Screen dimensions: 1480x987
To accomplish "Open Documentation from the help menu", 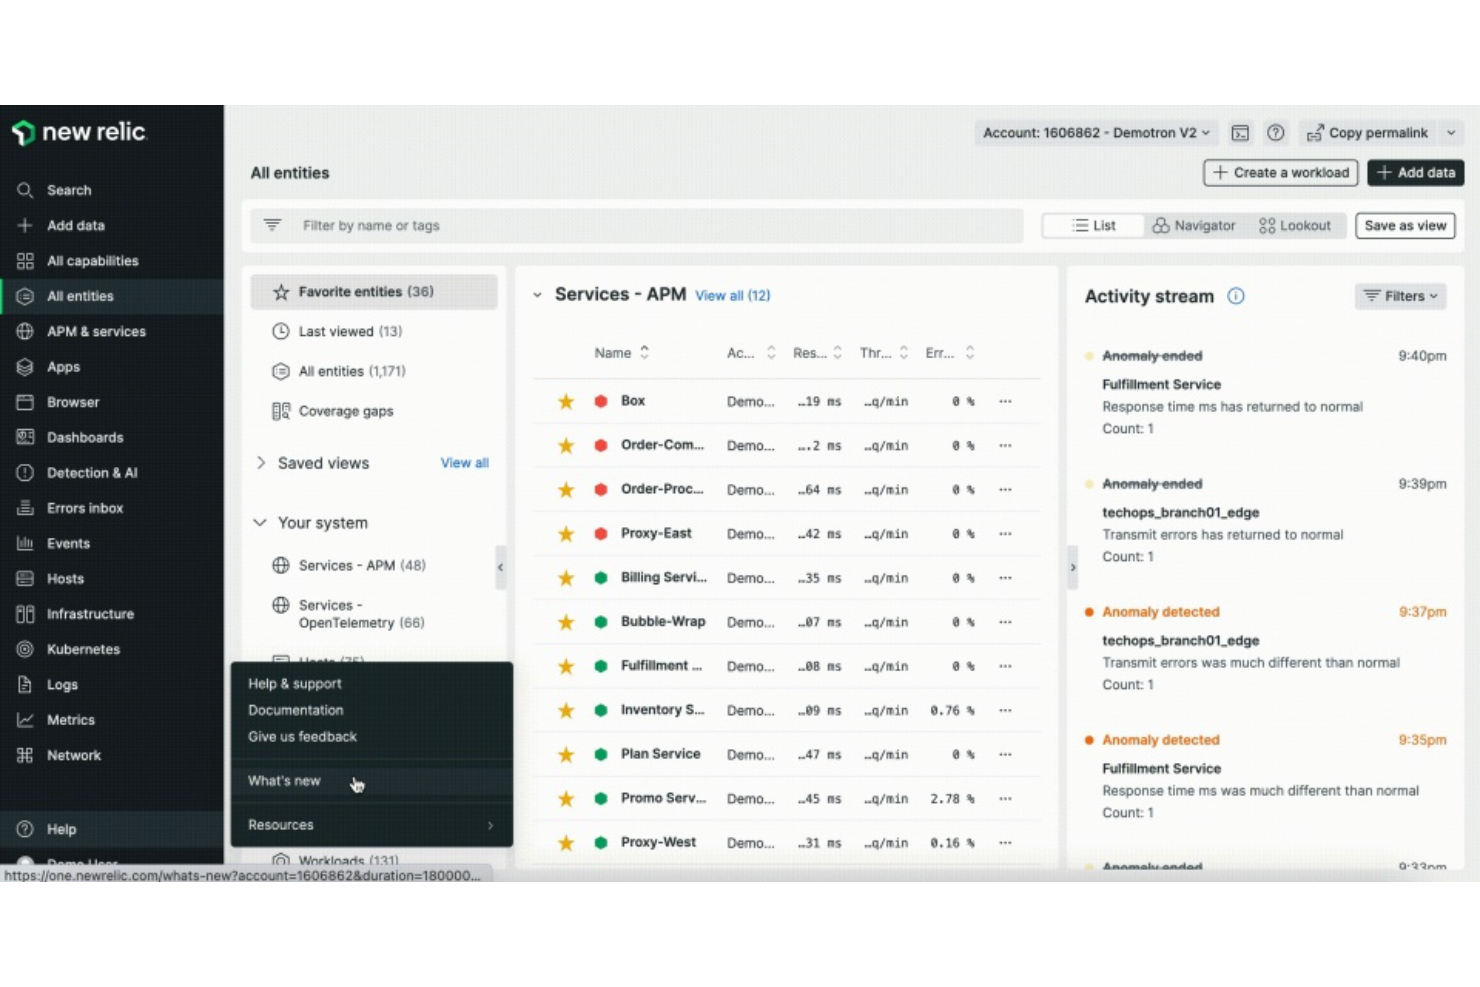I will click(x=295, y=710).
